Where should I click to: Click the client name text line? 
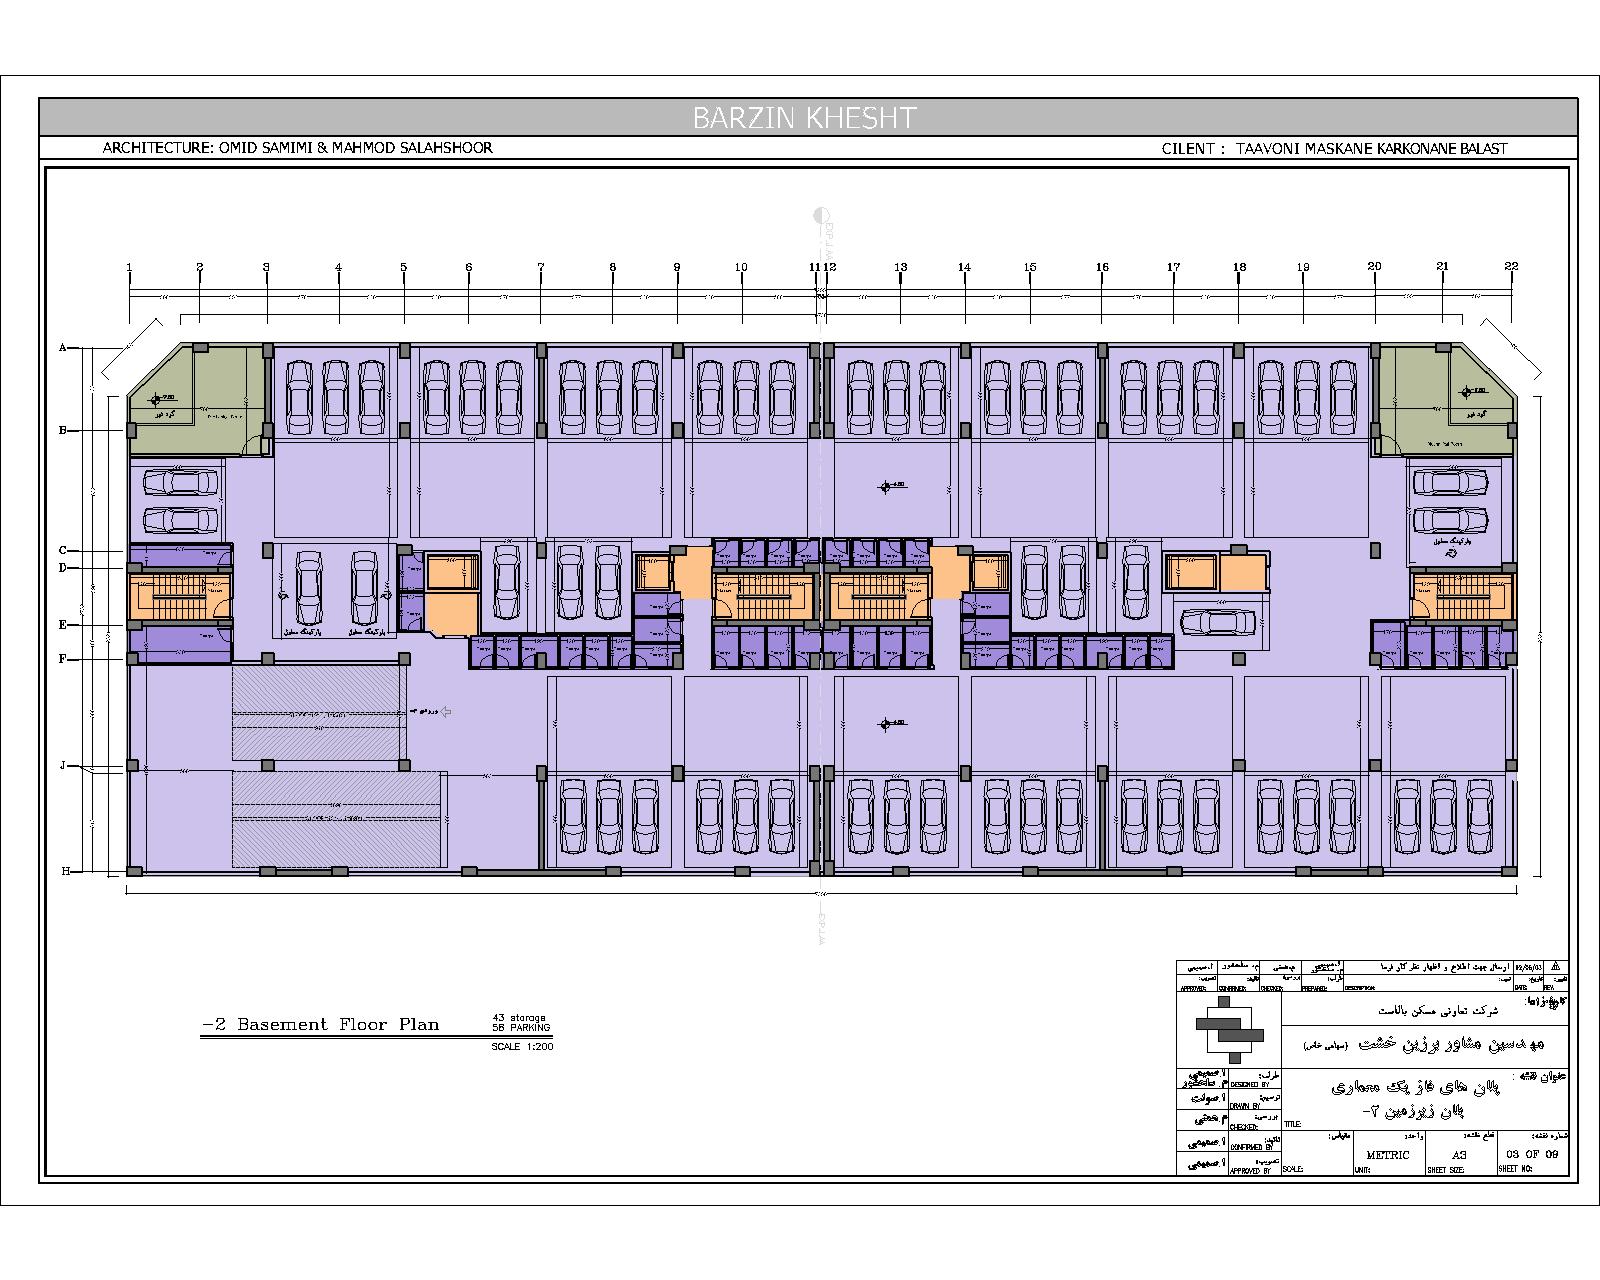(x=1334, y=148)
